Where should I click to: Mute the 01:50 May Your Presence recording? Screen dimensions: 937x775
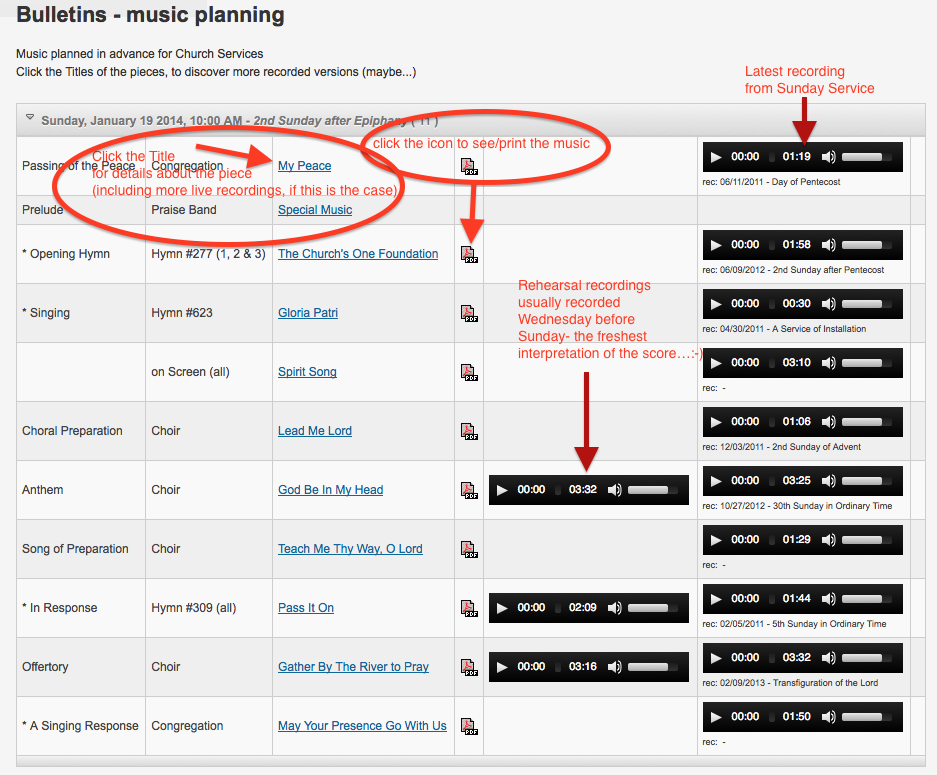pyautogui.click(x=829, y=716)
